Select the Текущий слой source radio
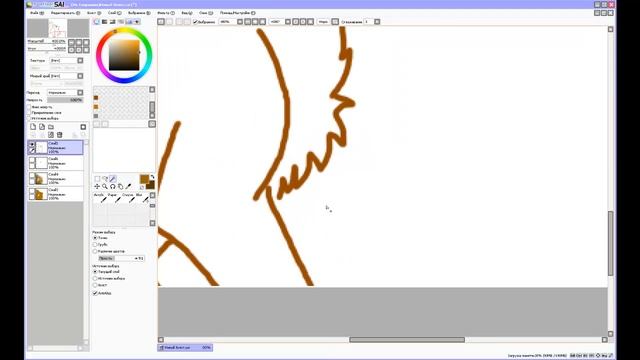The height and width of the screenshot is (360, 640). [95, 271]
